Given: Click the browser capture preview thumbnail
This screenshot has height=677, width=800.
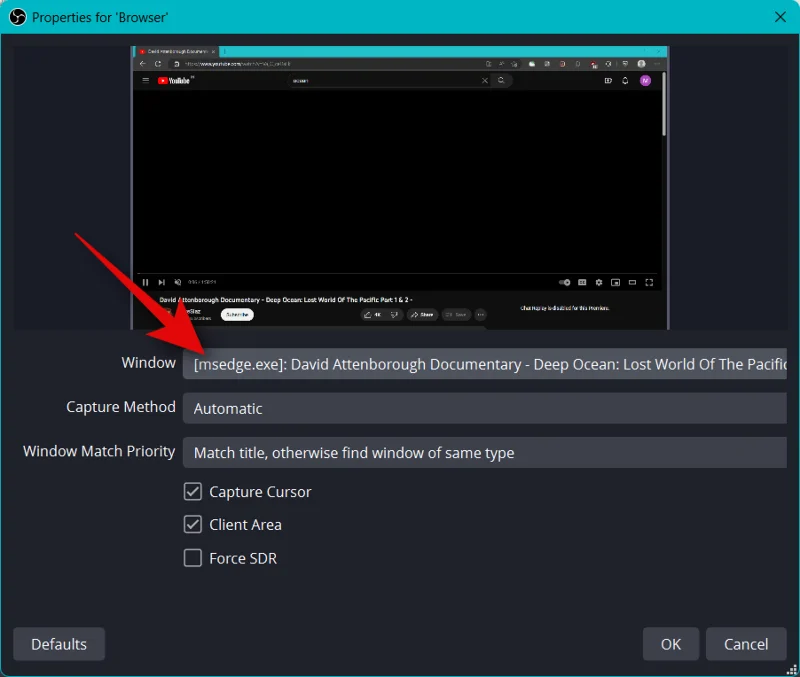Looking at the screenshot, I should click(400, 188).
